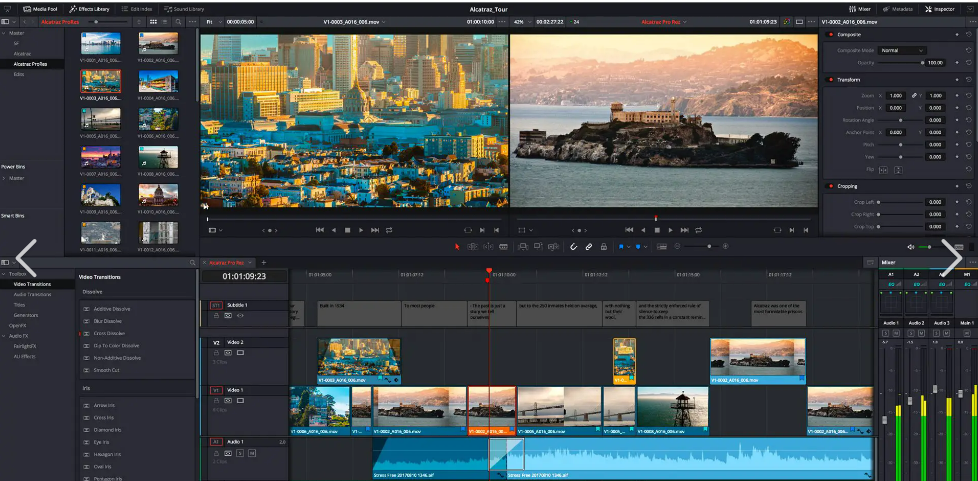Toggle the Position Lock padlock icon
Viewport: 978px width, 481px height.
click(x=604, y=246)
